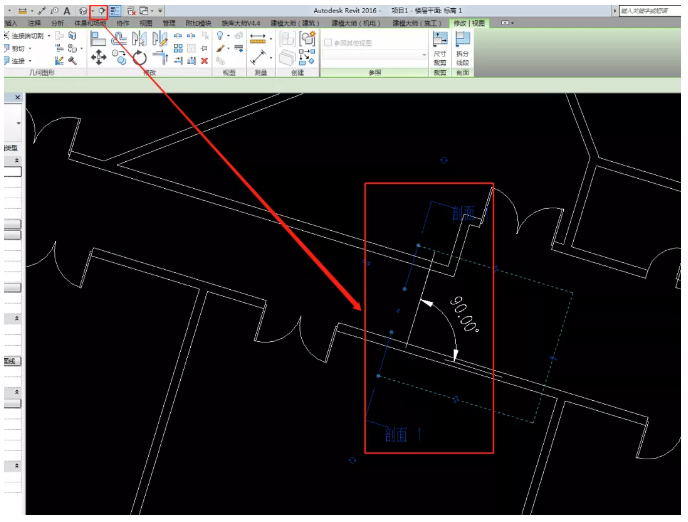Click the Section tool in quick access toolbar
This screenshot has height=522, width=688.
point(102,11)
